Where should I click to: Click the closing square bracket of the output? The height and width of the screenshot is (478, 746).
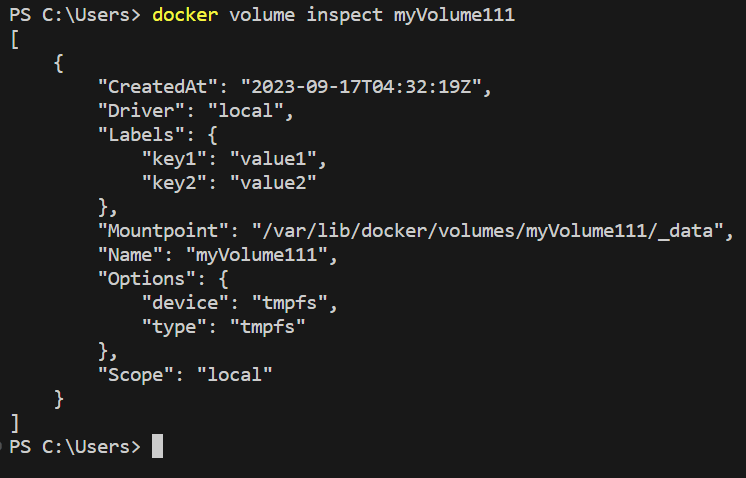(x=14, y=423)
